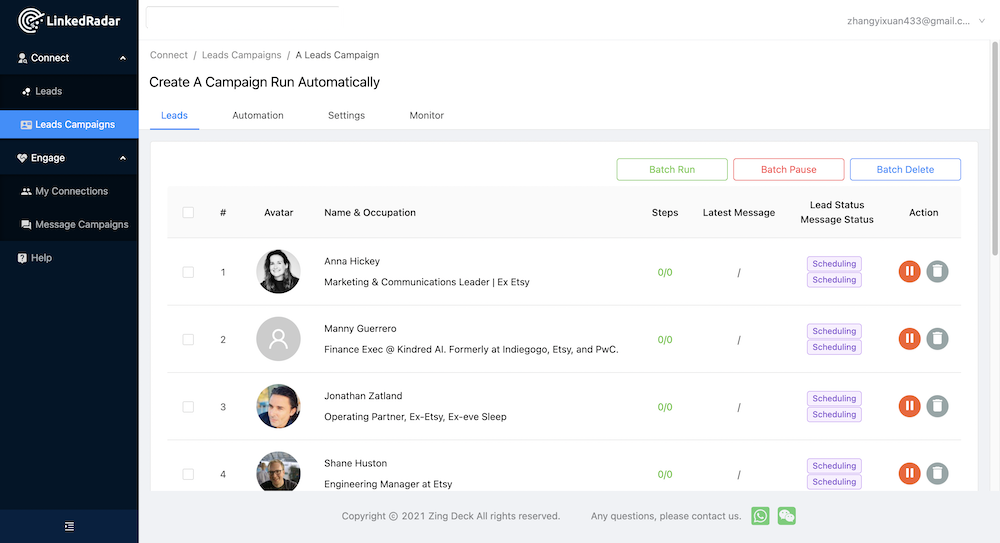The height and width of the screenshot is (543, 1000).
Task: Open Message Campaigns in the sidebar
Action: [69, 225]
